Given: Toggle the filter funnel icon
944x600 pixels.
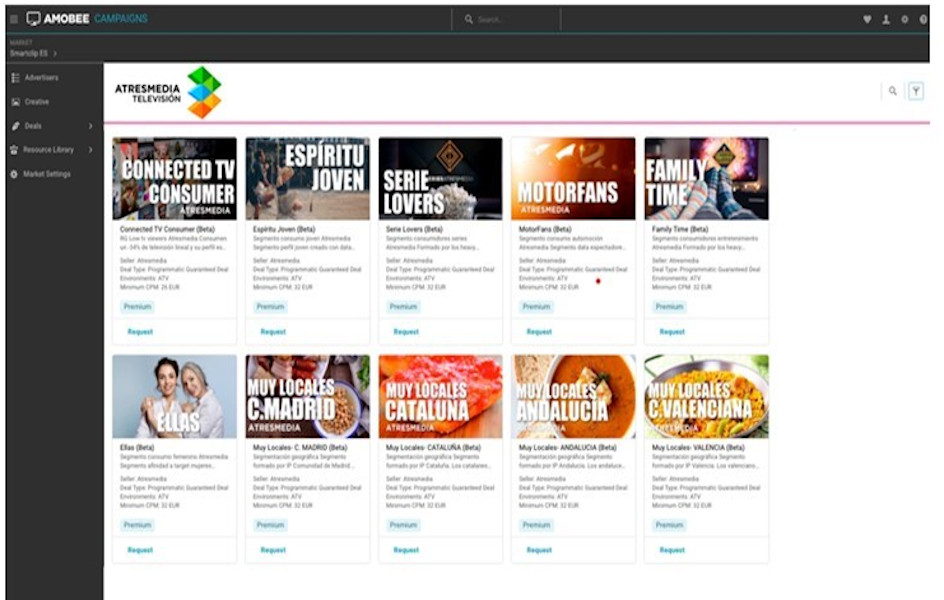Looking at the screenshot, I should (x=916, y=91).
